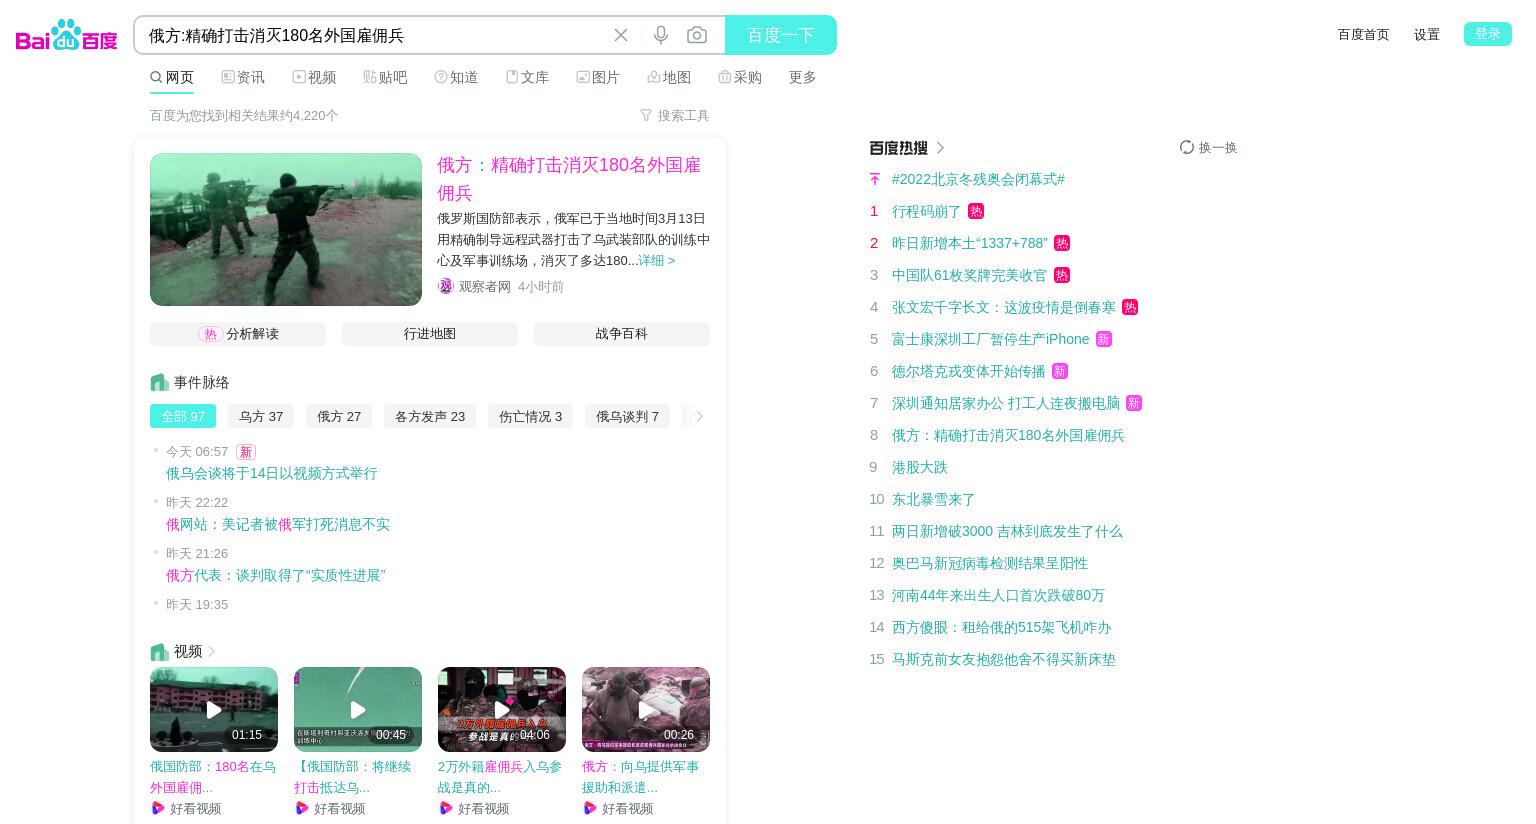
Task: Open hot search 中国队61枚奖牌完美收官
Action: click(969, 275)
